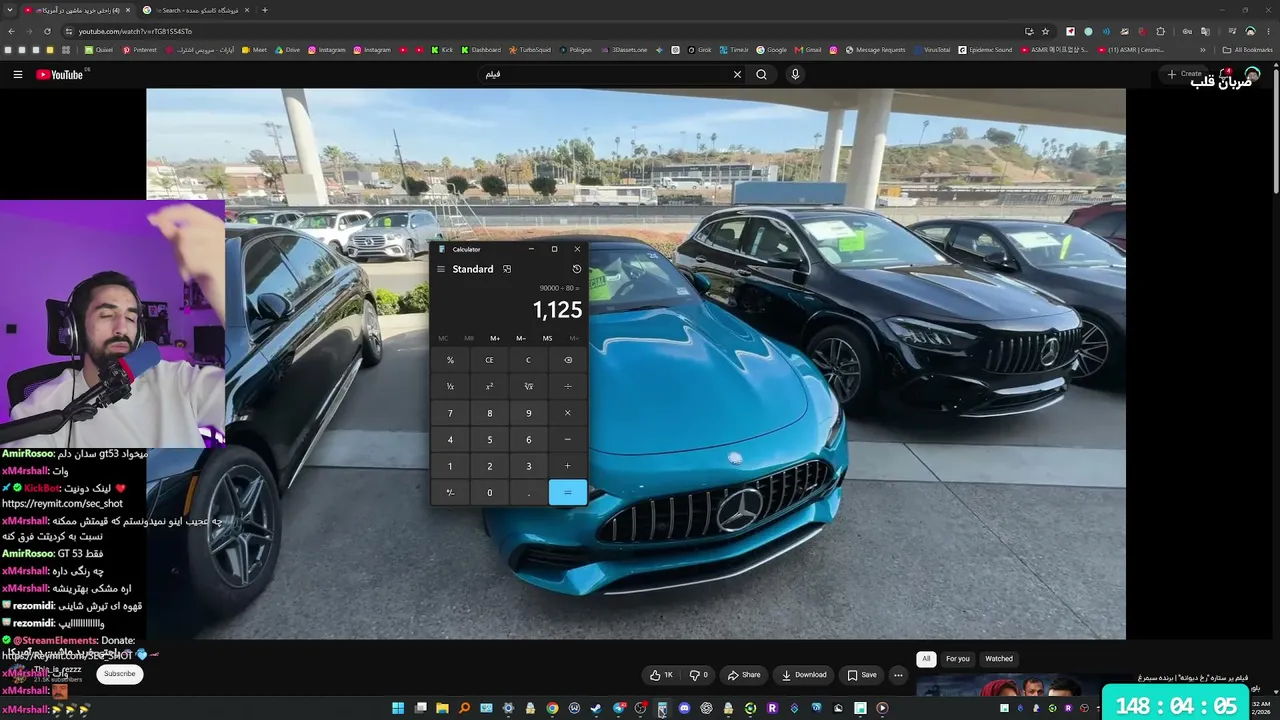Open the TurboSquid bookmark
Image resolution: width=1280 pixels, height=720 pixels.
529,50
